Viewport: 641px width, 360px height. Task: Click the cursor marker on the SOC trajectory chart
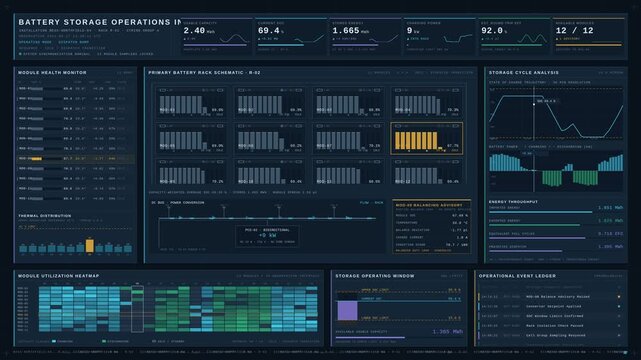click(x=533, y=104)
